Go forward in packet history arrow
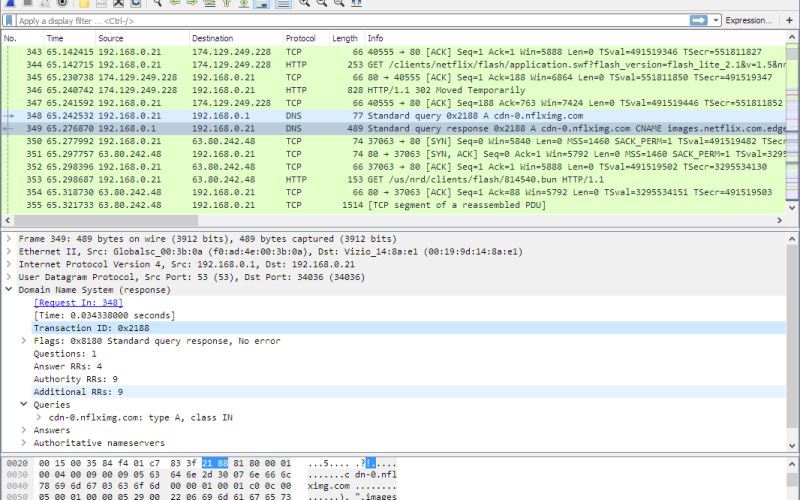The height and width of the screenshot is (500, 800). pyautogui.click(x=192, y=3)
